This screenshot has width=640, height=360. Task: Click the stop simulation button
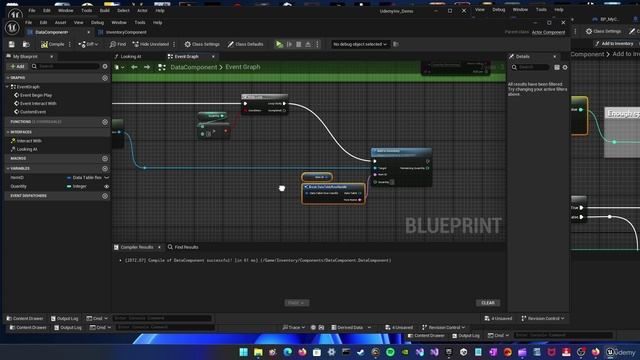coord(299,44)
